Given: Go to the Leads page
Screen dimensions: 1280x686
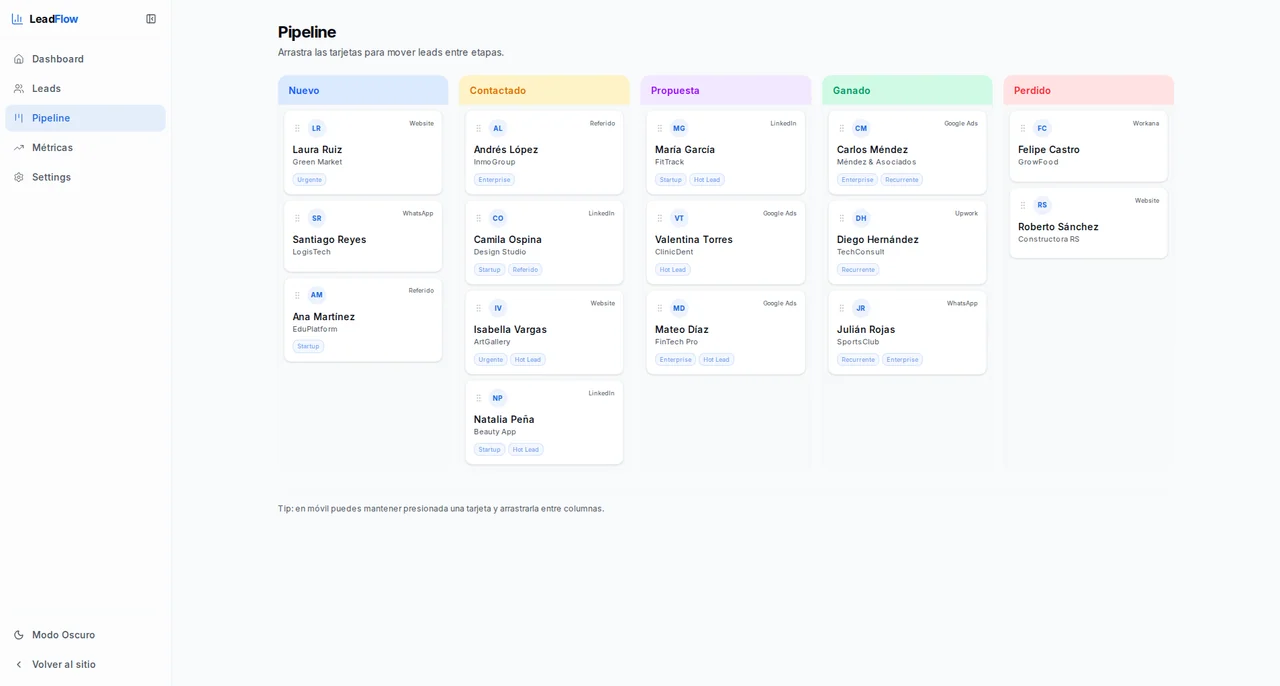Looking at the screenshot, I should (85, 88).
